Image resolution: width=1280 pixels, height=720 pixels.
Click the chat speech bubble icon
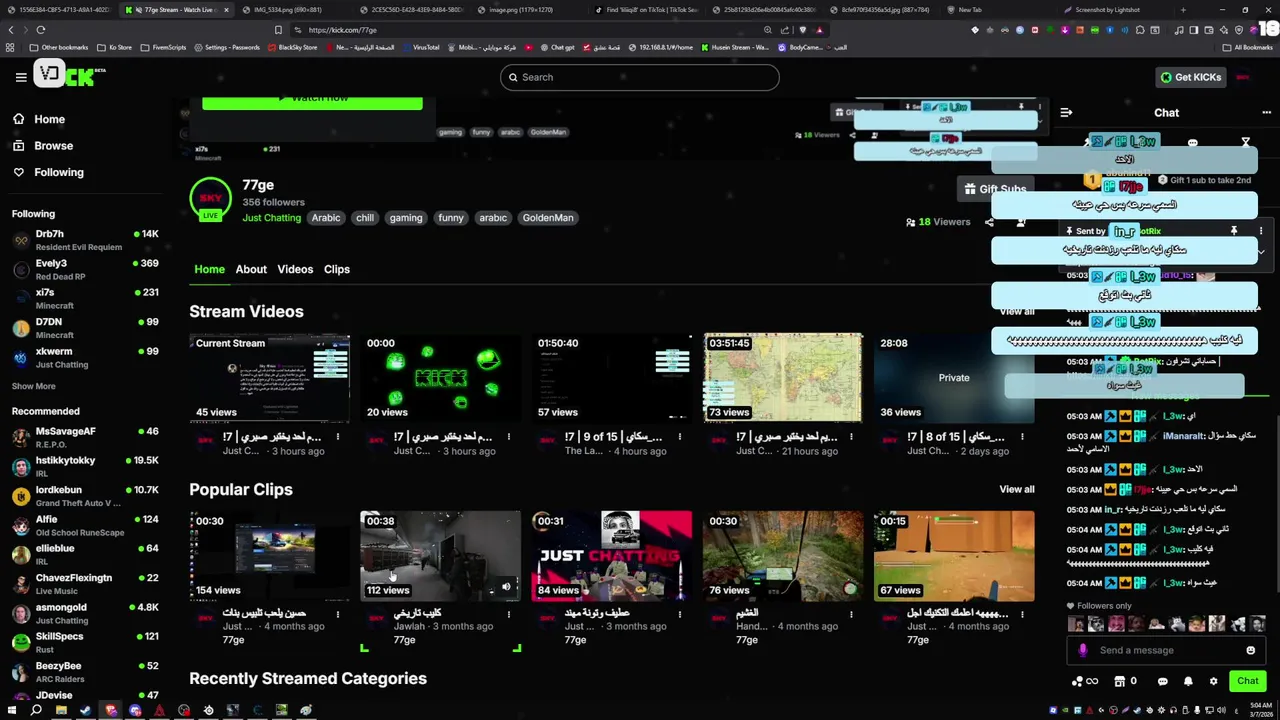[x=1162, y=681]
